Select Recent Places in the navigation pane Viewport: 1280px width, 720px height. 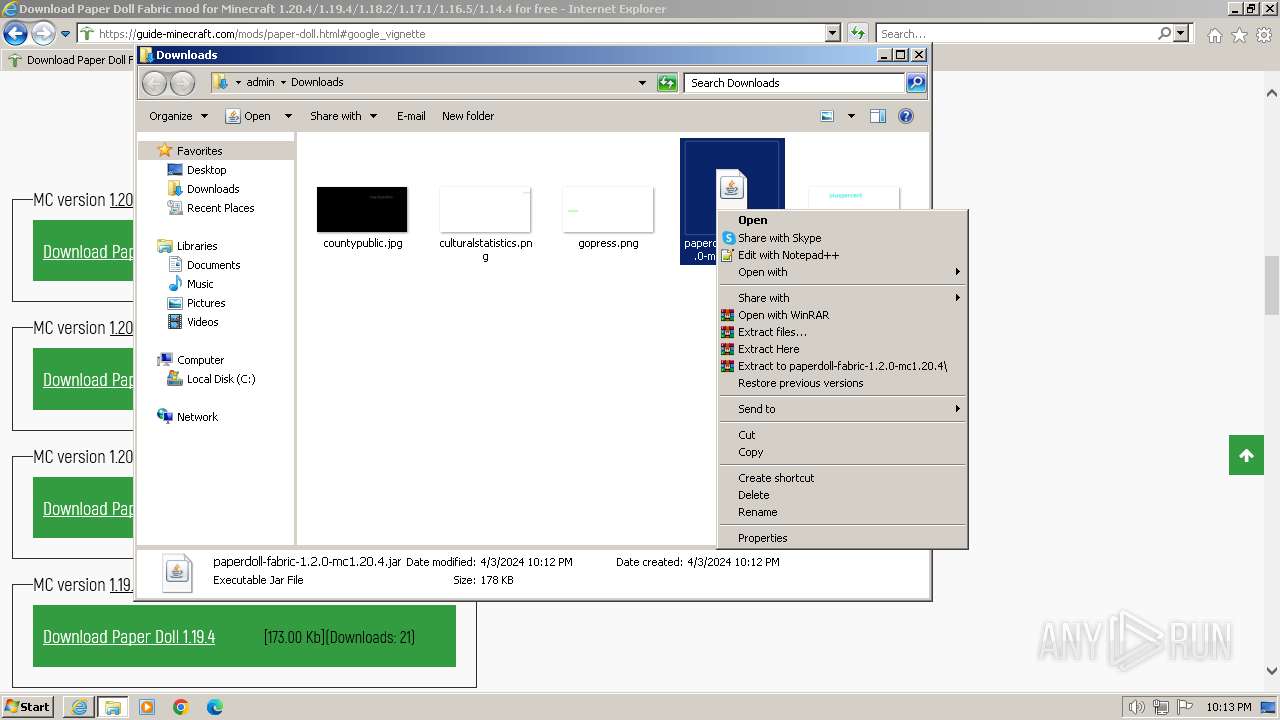(220, 208)
